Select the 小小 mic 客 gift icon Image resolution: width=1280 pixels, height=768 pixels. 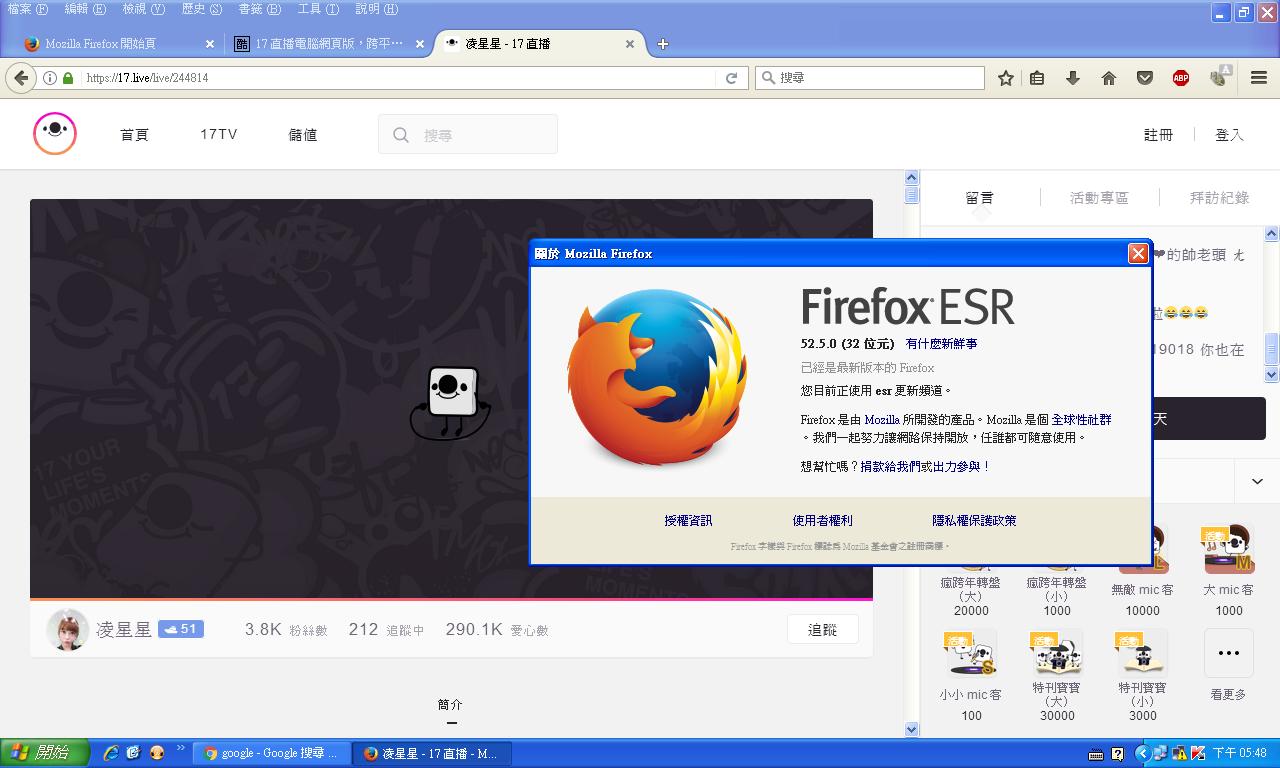(x=970, y=654)
